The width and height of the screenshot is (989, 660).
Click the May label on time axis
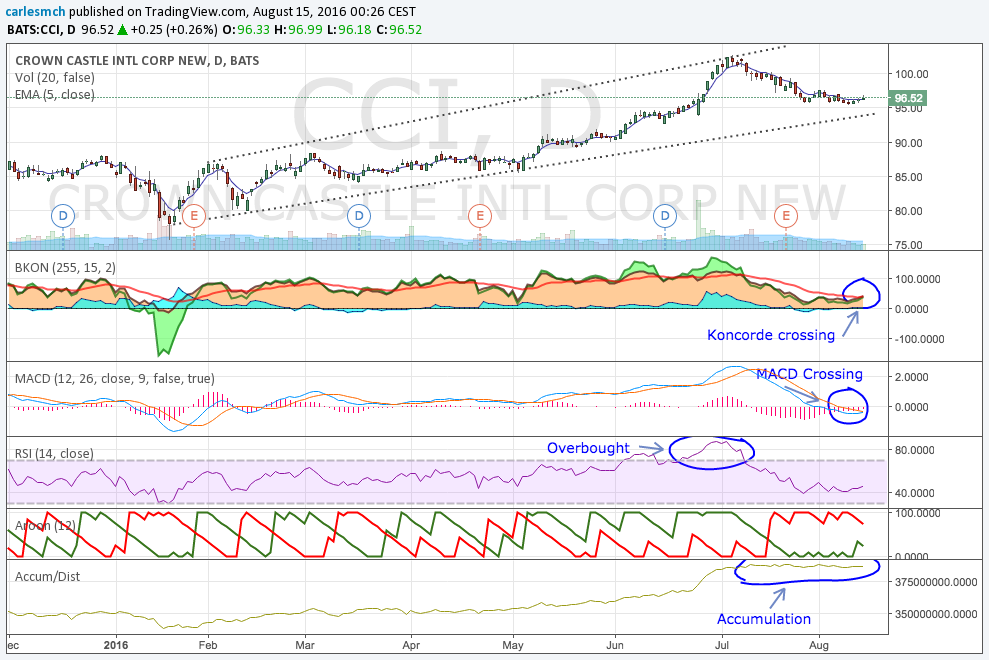[x=513, y=645]
